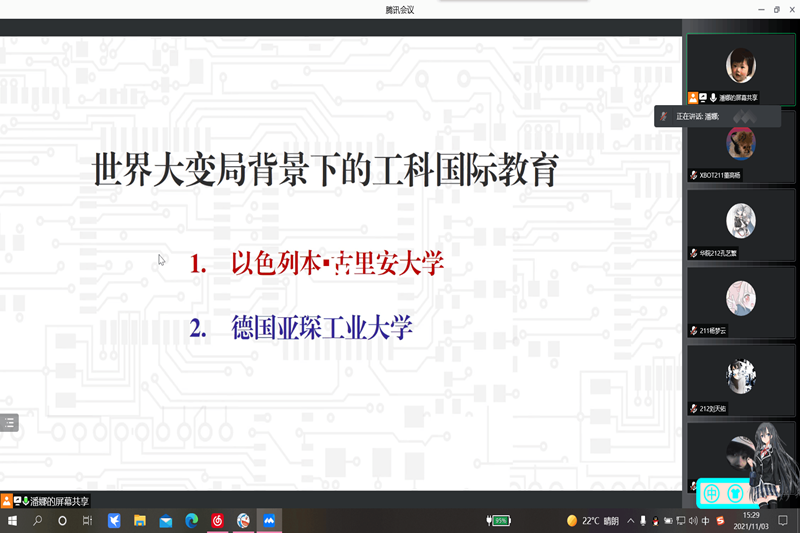Select the 212 participant's dark-haired anime avatar

click(x=740, y=376)
